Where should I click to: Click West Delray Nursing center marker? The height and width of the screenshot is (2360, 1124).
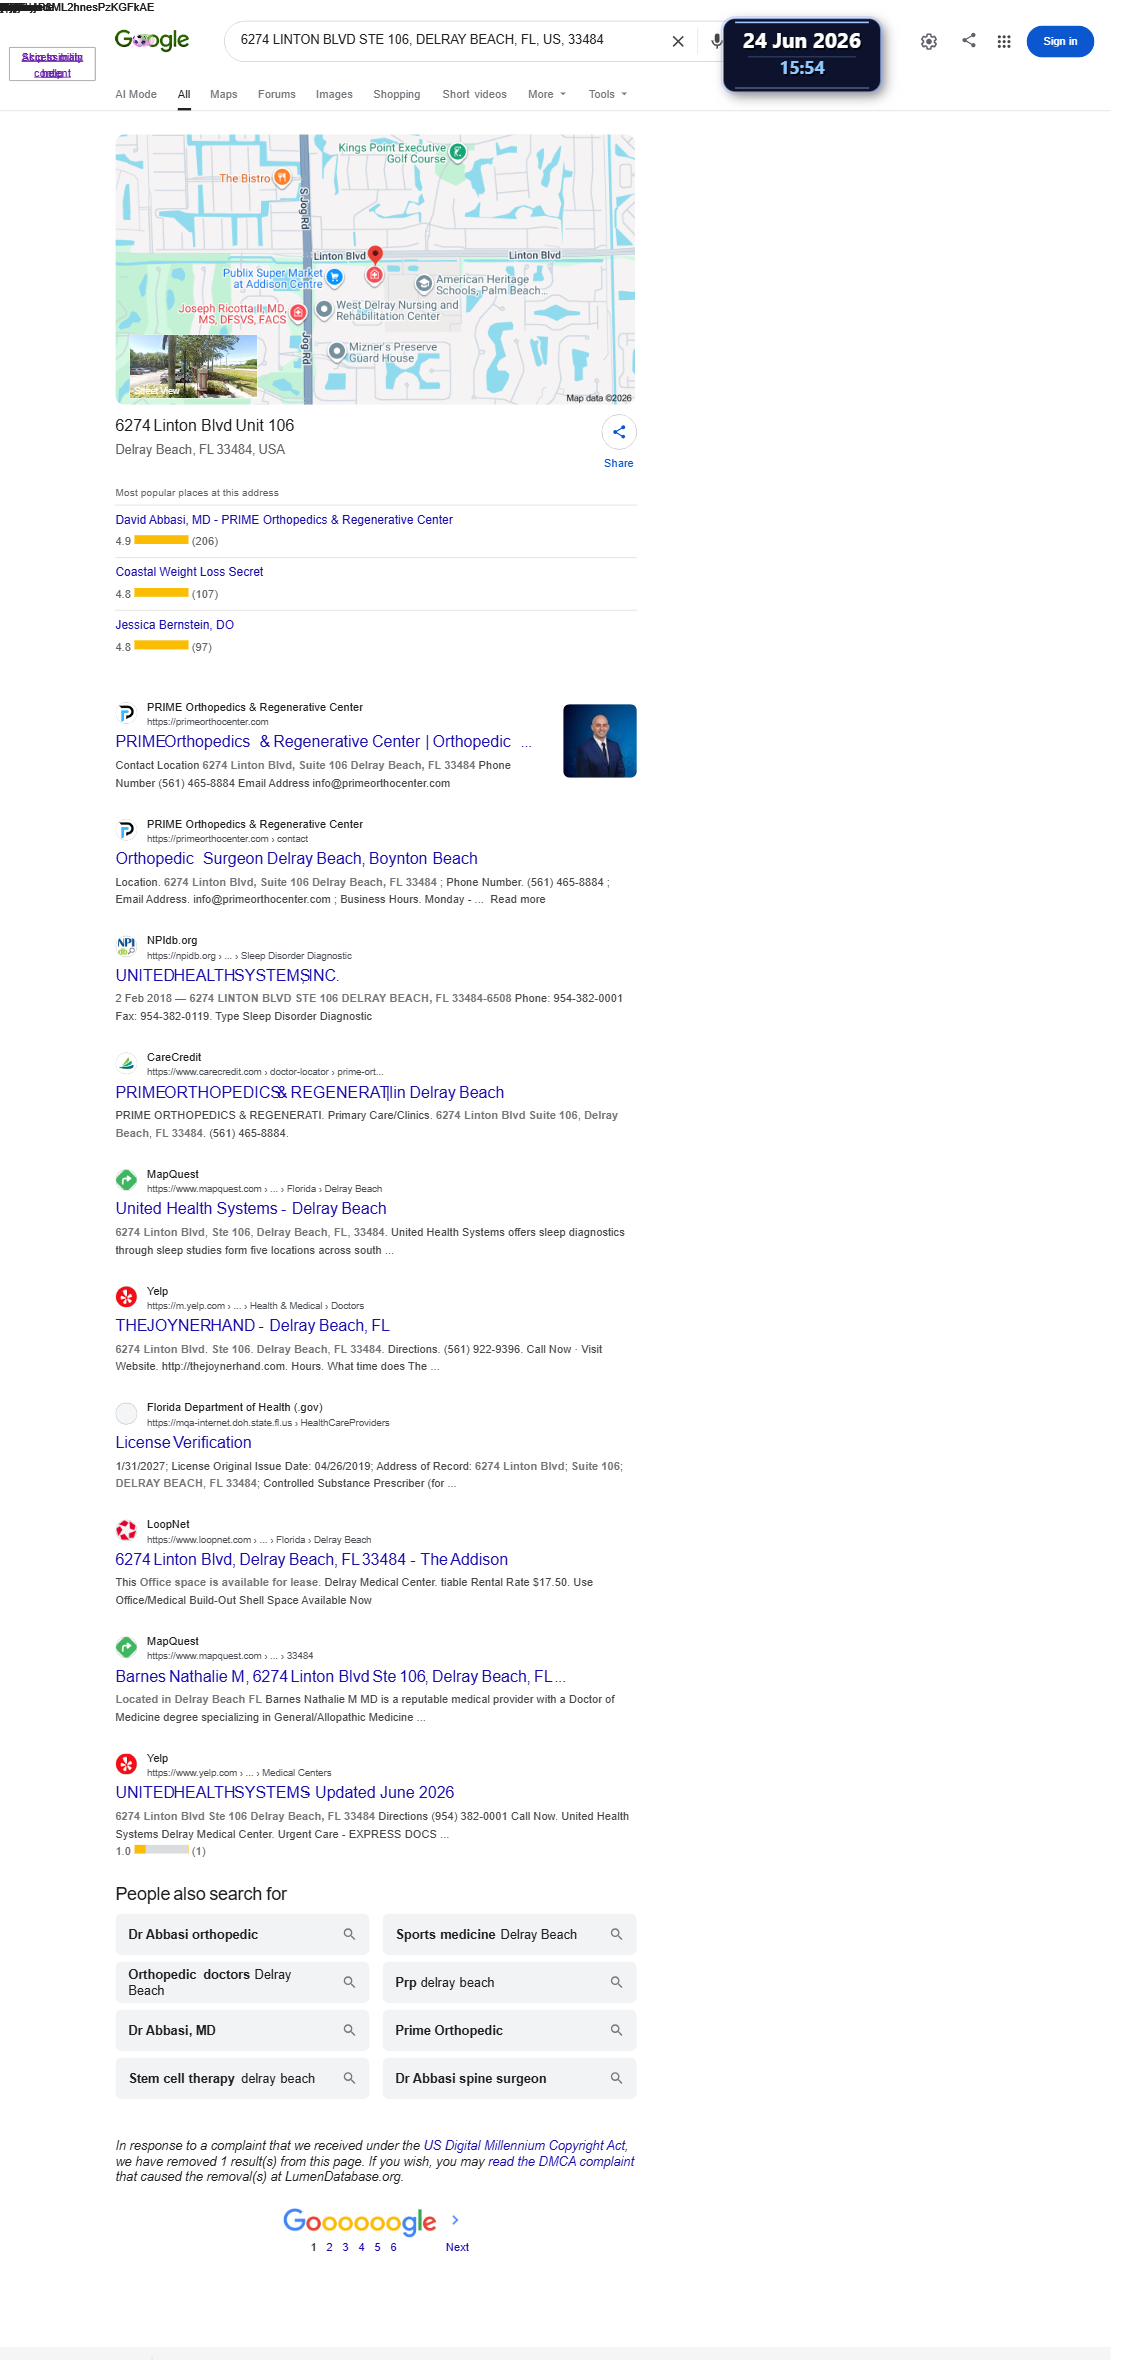324,310
